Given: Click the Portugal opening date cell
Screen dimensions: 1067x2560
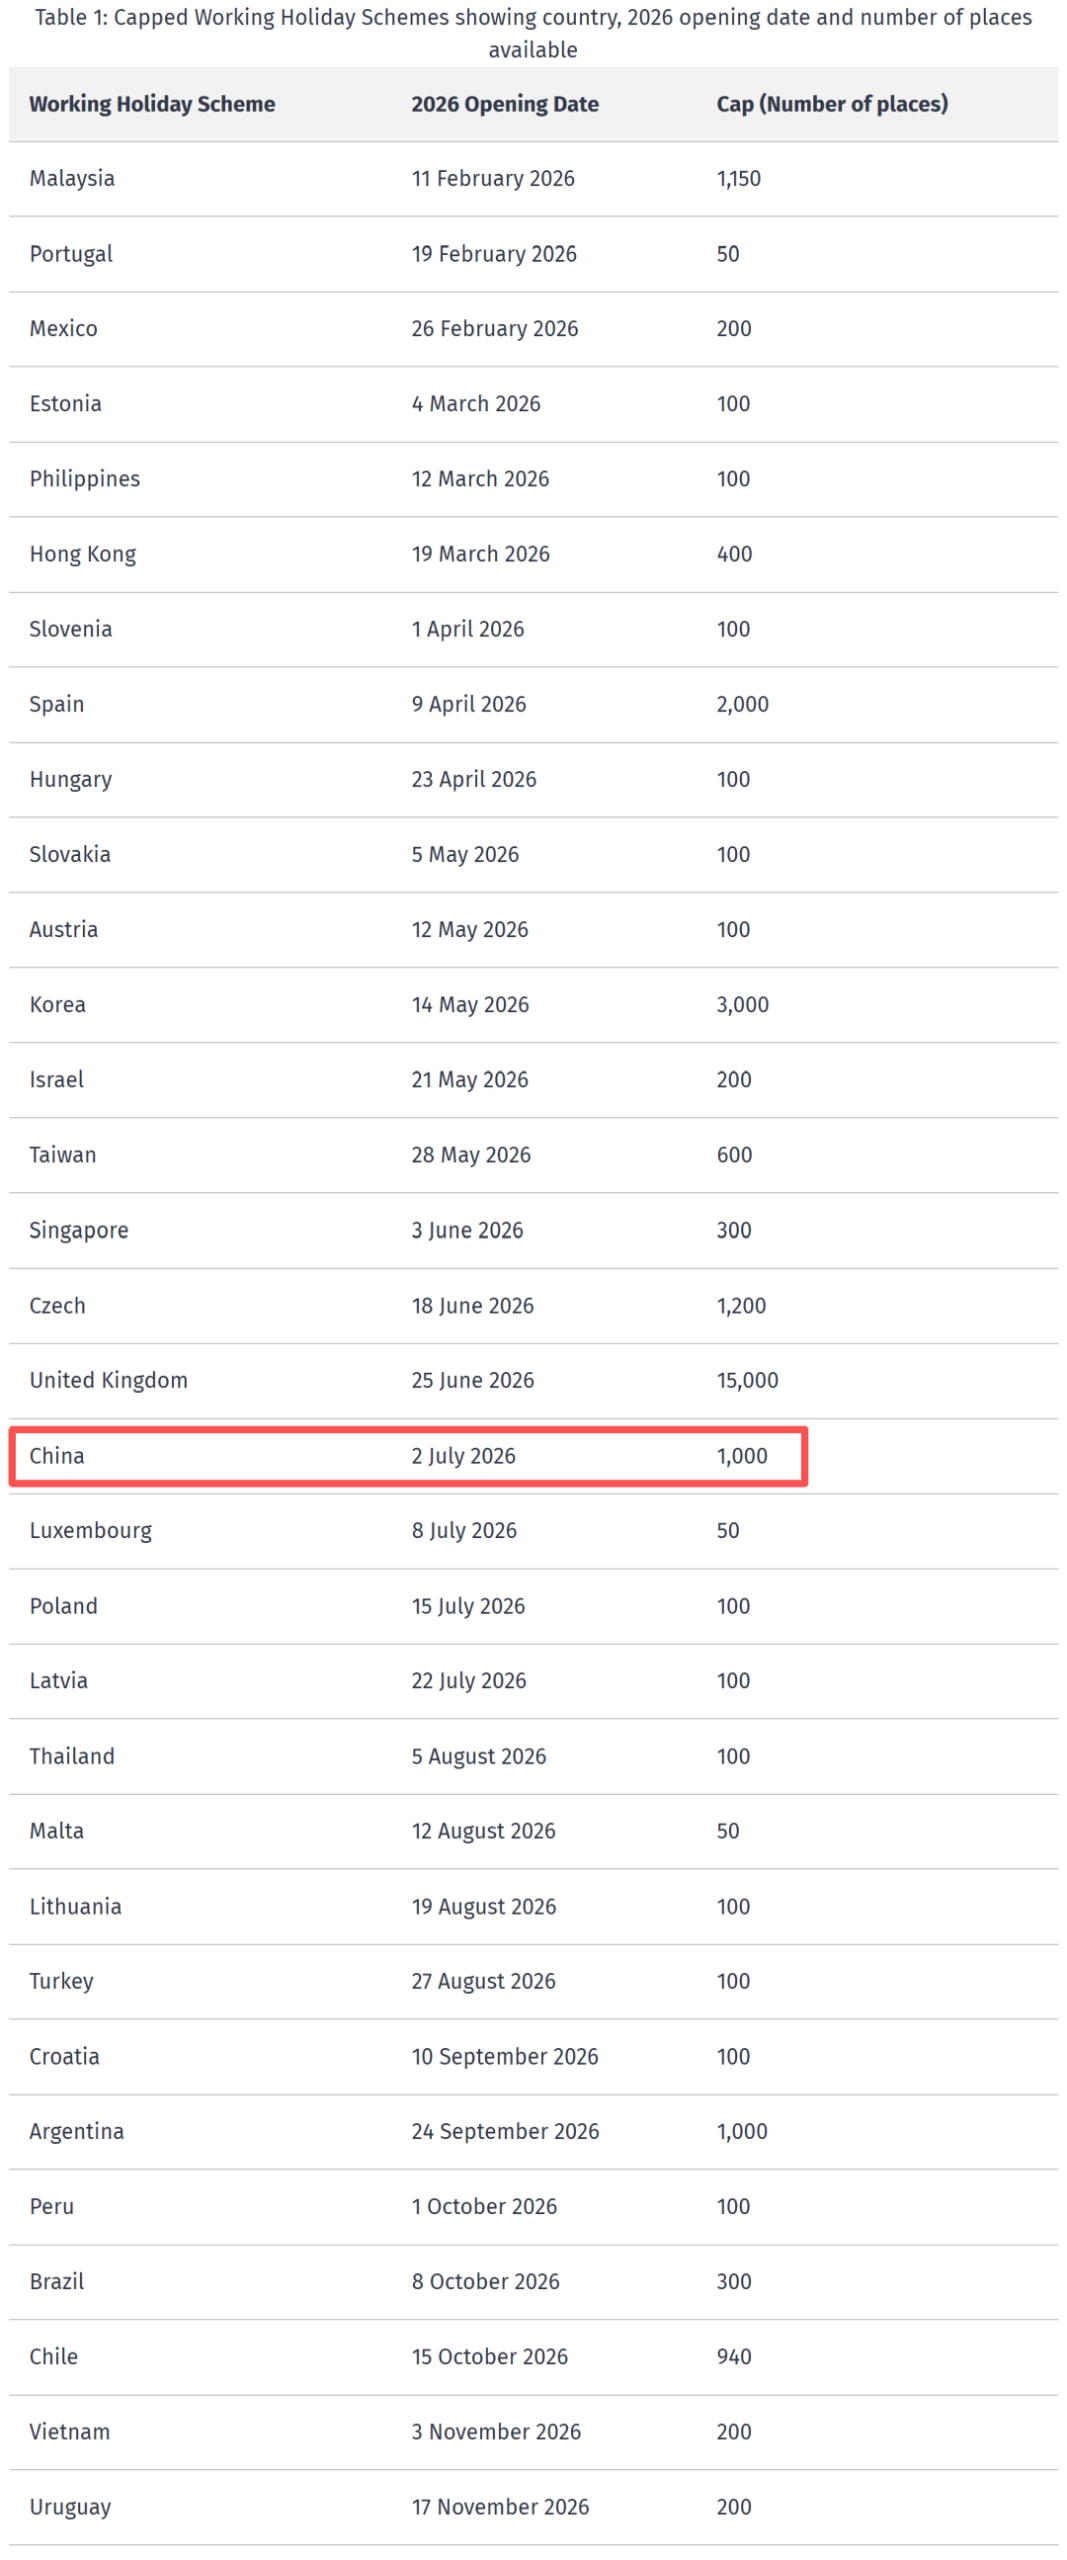Looking at the screenshot, I should click(x=493, y=254).
